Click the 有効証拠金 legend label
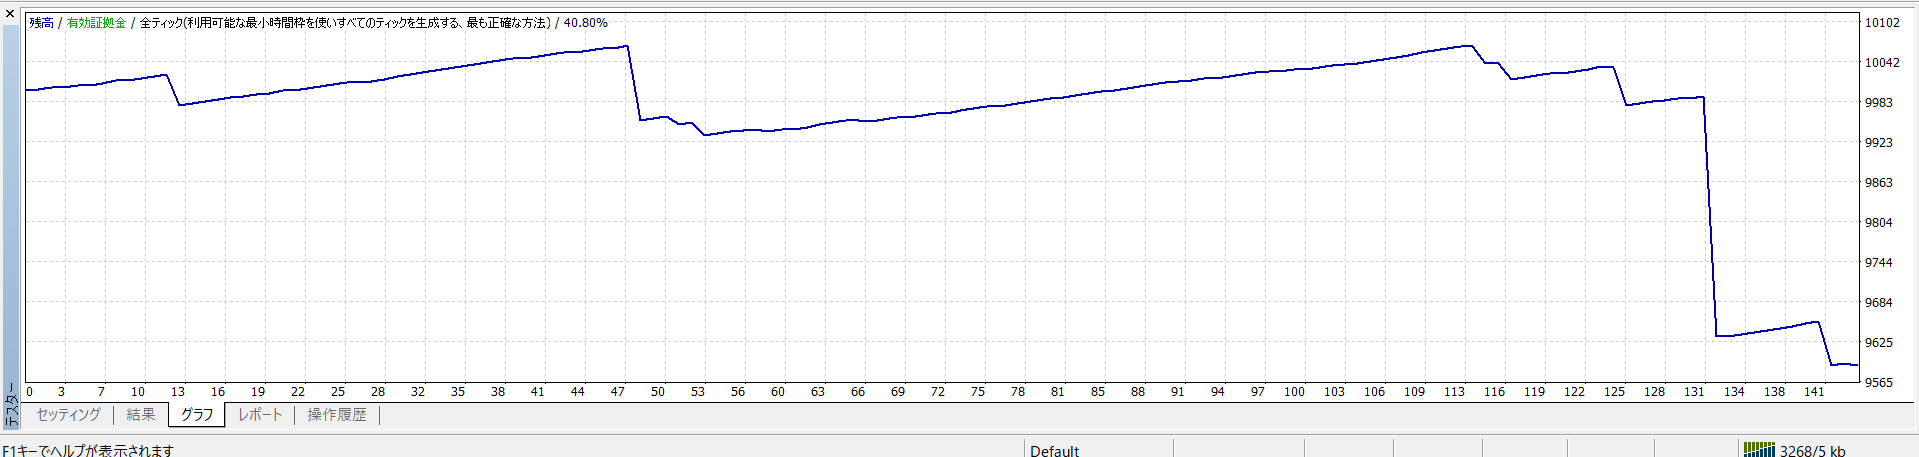The height and width of the screenshot is (457, 1919). click(96, 23)
